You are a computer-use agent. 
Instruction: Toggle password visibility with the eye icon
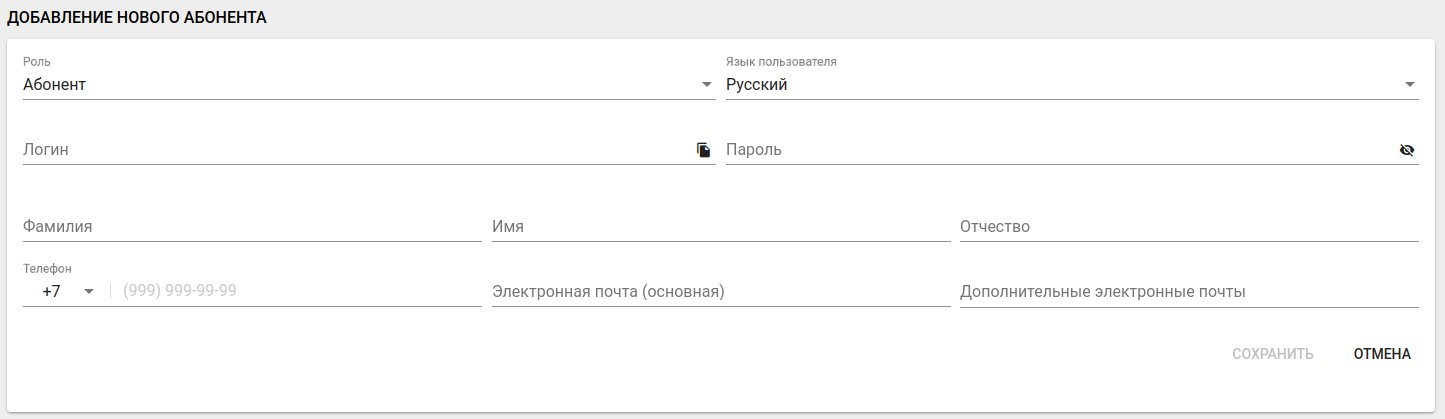pos(1407,150)
